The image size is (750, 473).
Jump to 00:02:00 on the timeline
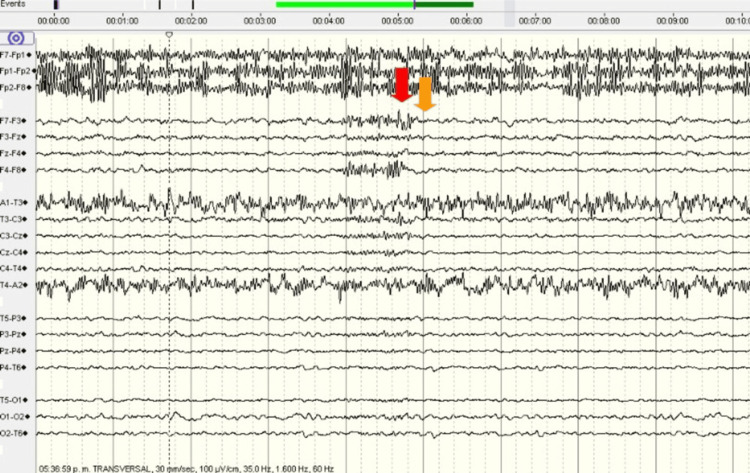pos(191,21)
